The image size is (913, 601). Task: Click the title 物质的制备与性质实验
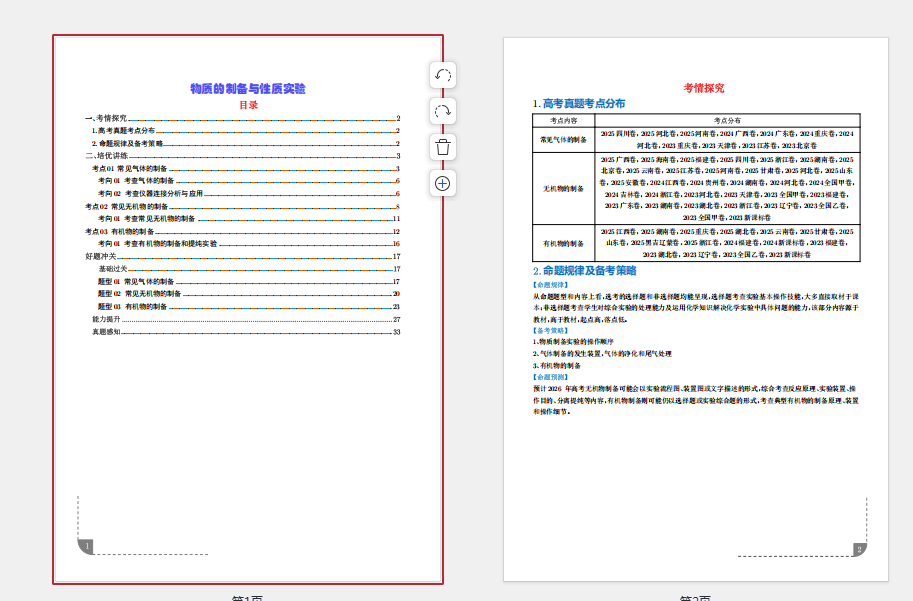(x=248, y=89)
